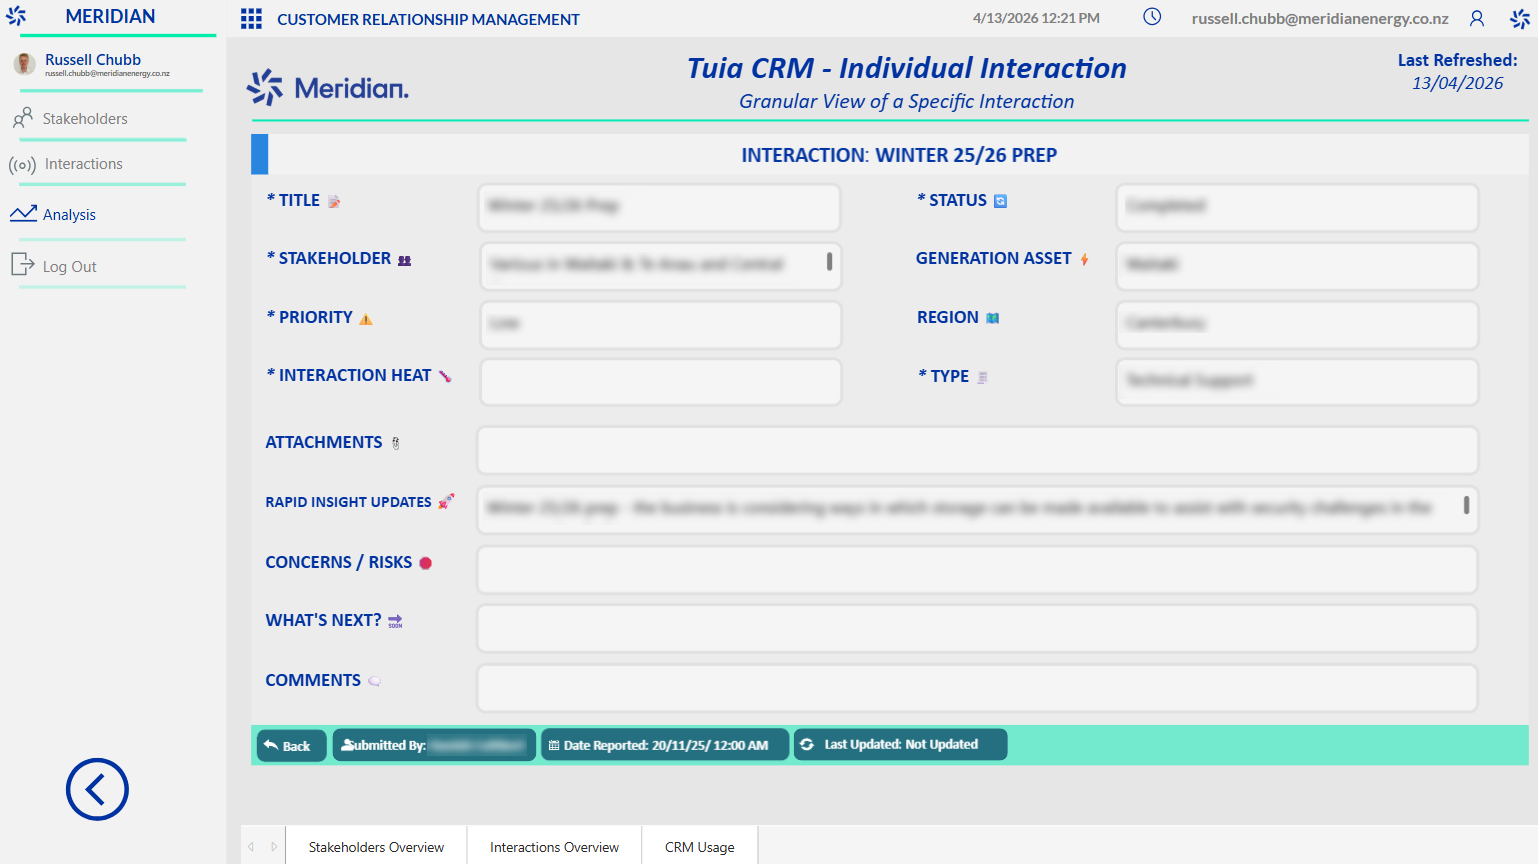Open the app launcher grid icon
Screen dimensions: 1538x864
click(x=251, y=19)
